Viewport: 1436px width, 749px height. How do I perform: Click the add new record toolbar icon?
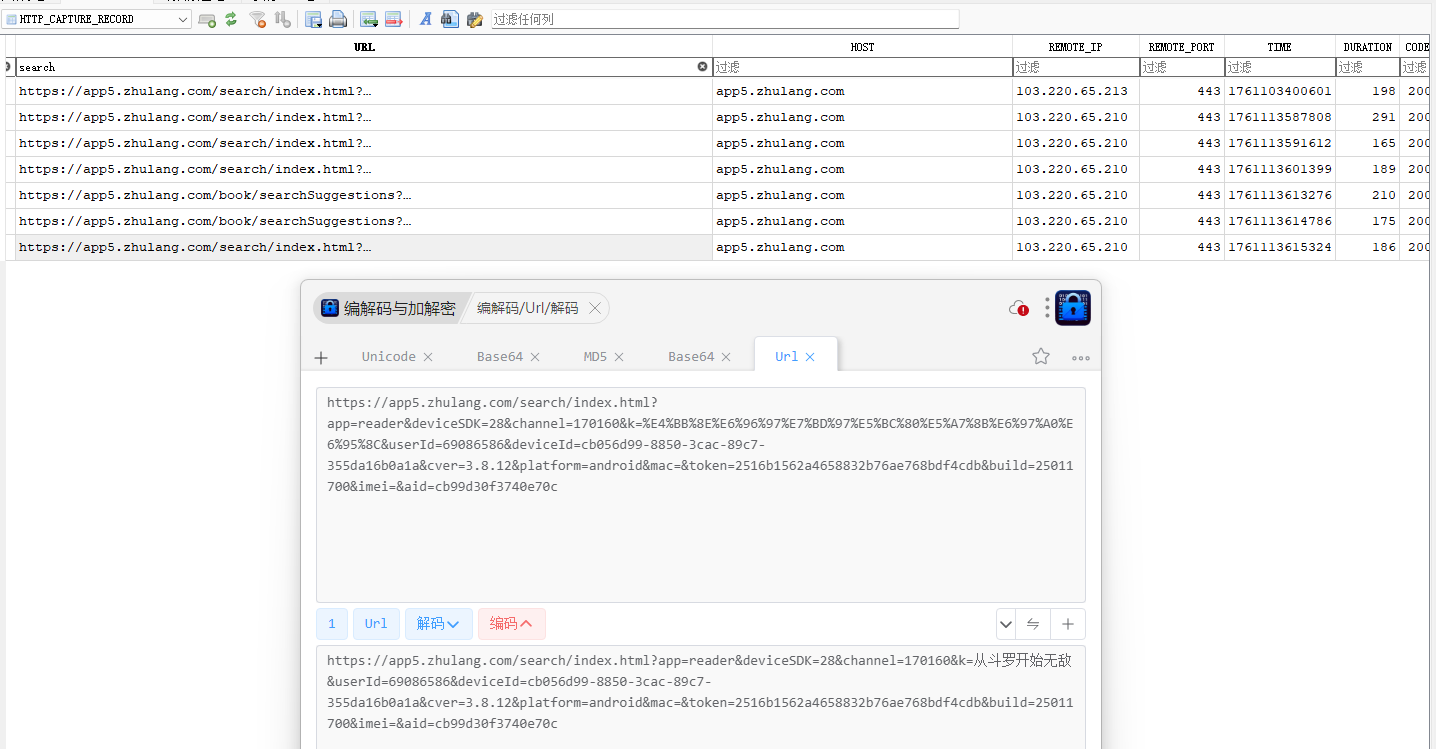point(207,19)
